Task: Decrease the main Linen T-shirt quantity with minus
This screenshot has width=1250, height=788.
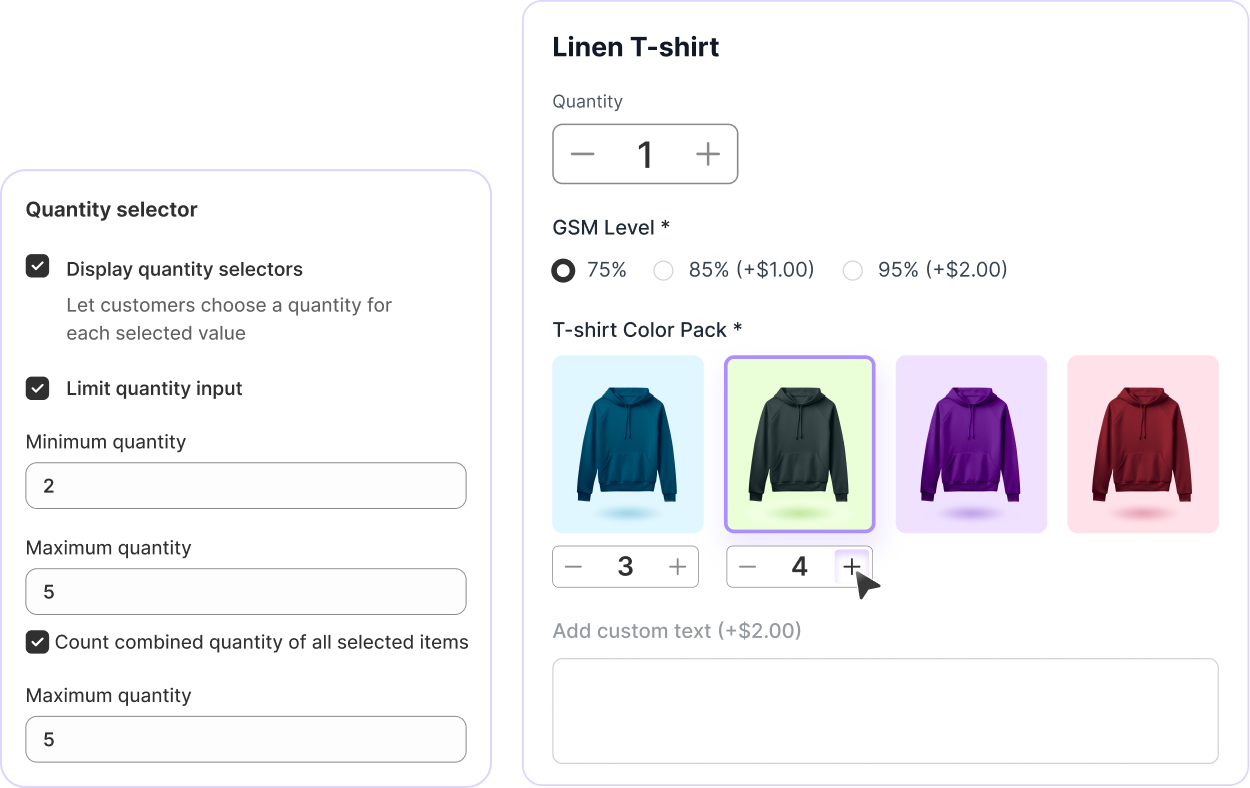Action: [x=583, y=154]
